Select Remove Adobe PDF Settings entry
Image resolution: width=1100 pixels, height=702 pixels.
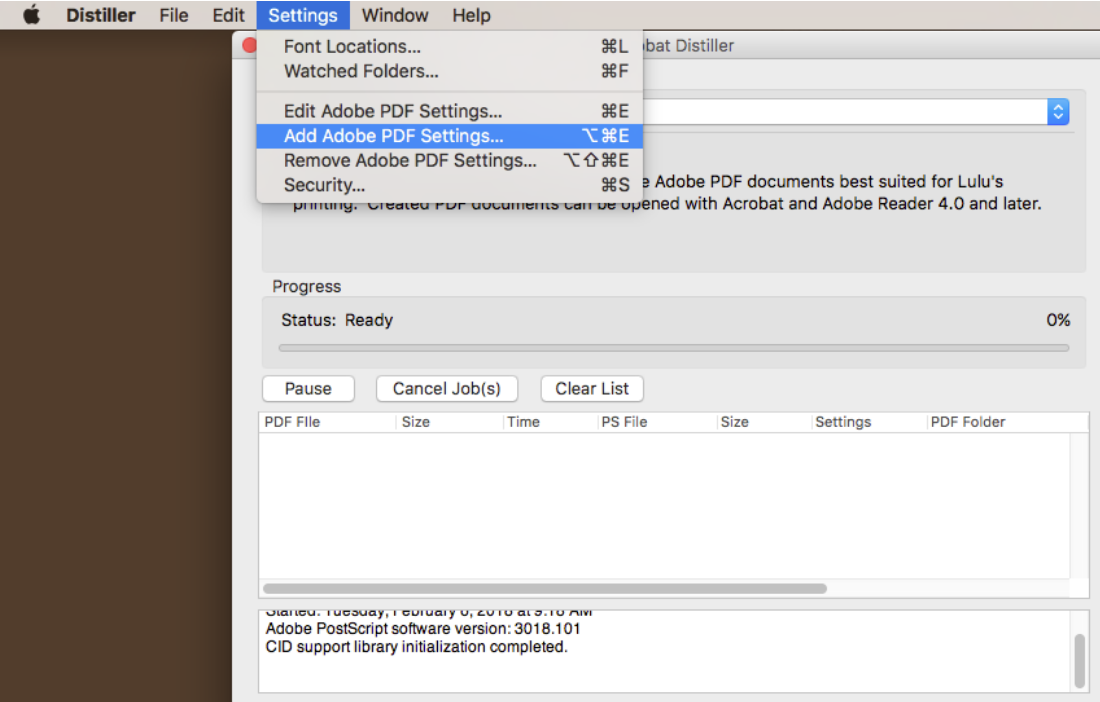click(x=450, y=161)
